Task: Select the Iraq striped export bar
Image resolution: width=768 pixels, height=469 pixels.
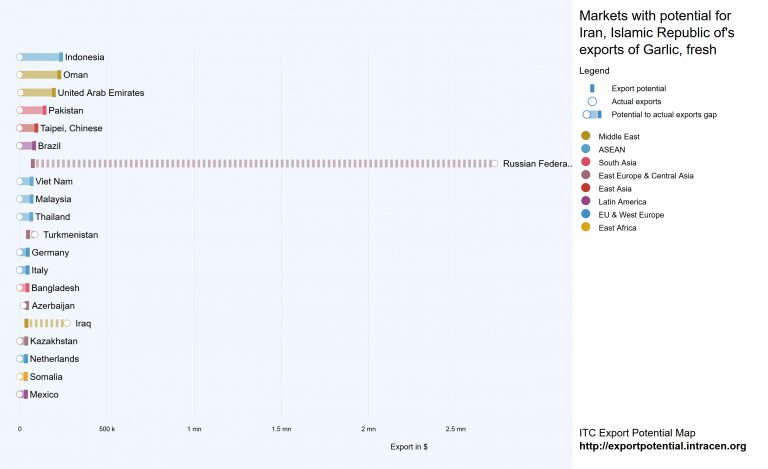Action: click(47, 323)
